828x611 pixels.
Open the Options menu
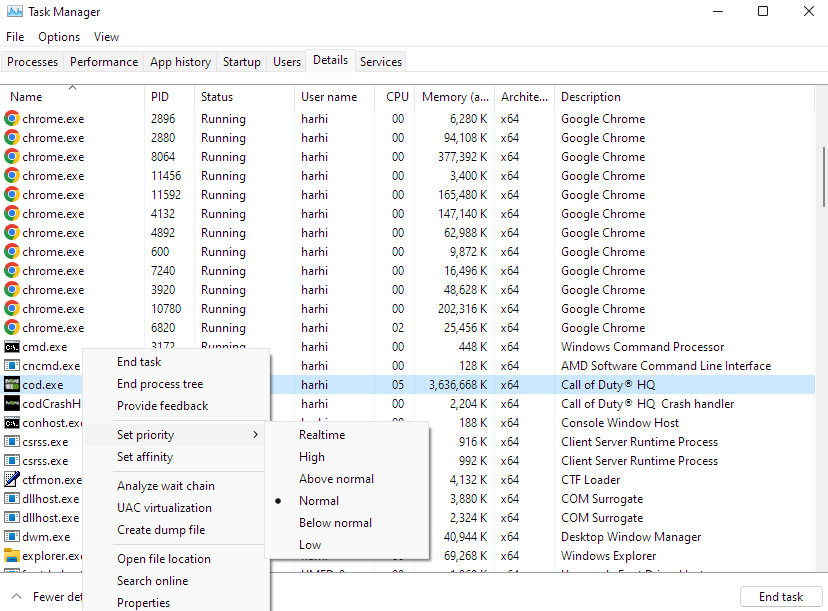click(x=59, y=36)
